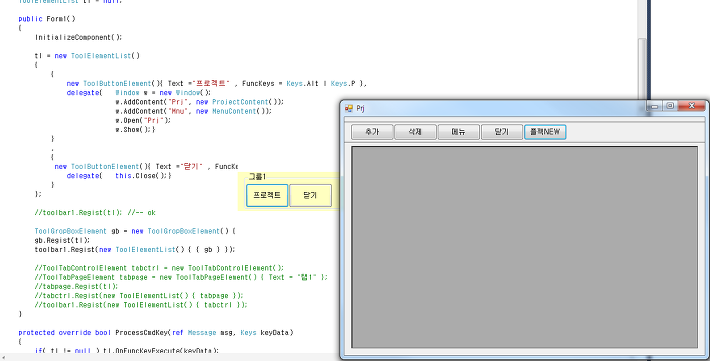Click the gray content panel in Prj window

pyautogui.click(x=524, y=247)
